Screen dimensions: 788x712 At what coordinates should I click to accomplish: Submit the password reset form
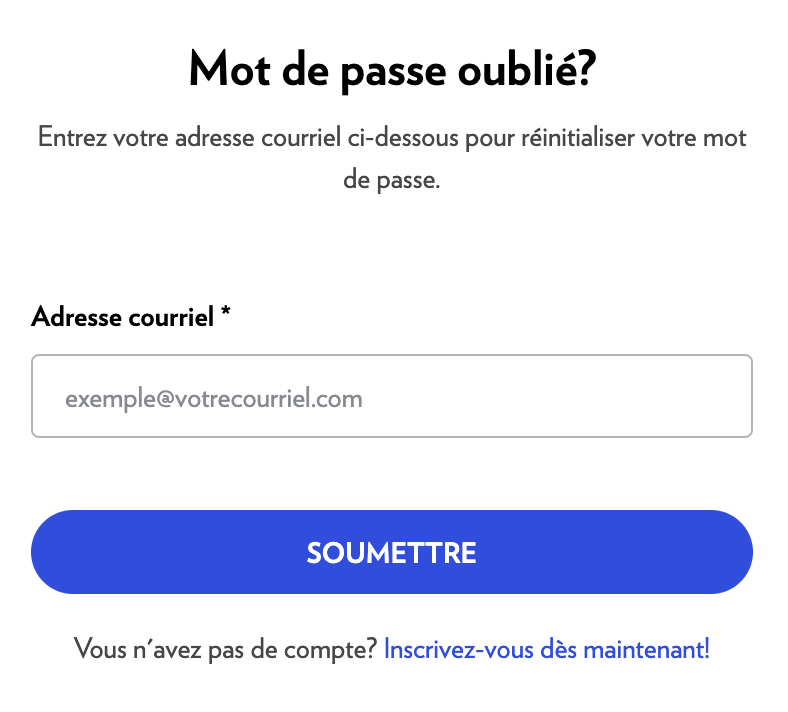coord(391,552)
